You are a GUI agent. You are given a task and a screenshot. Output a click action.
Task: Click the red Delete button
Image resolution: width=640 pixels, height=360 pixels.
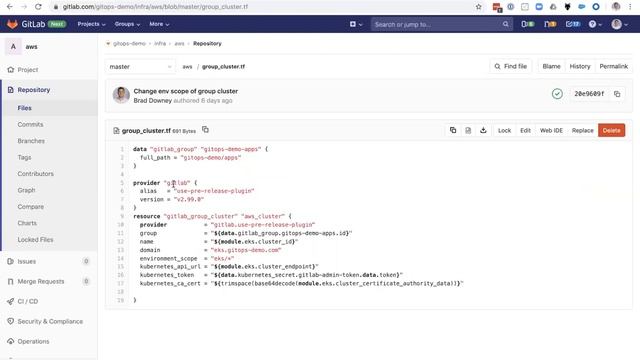tap(611, 130)
